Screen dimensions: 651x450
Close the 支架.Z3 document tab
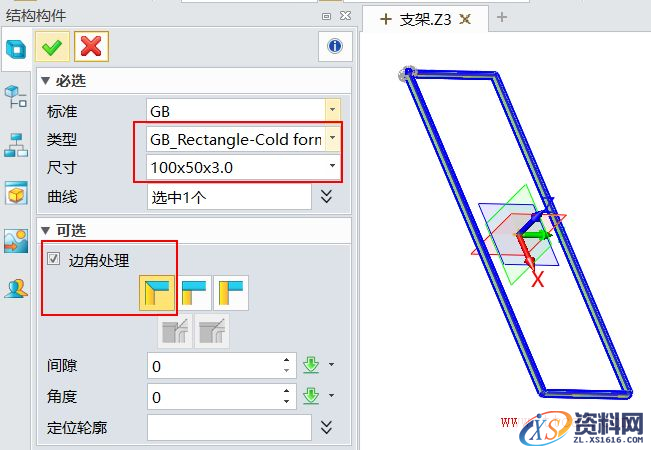pos(465,19)
